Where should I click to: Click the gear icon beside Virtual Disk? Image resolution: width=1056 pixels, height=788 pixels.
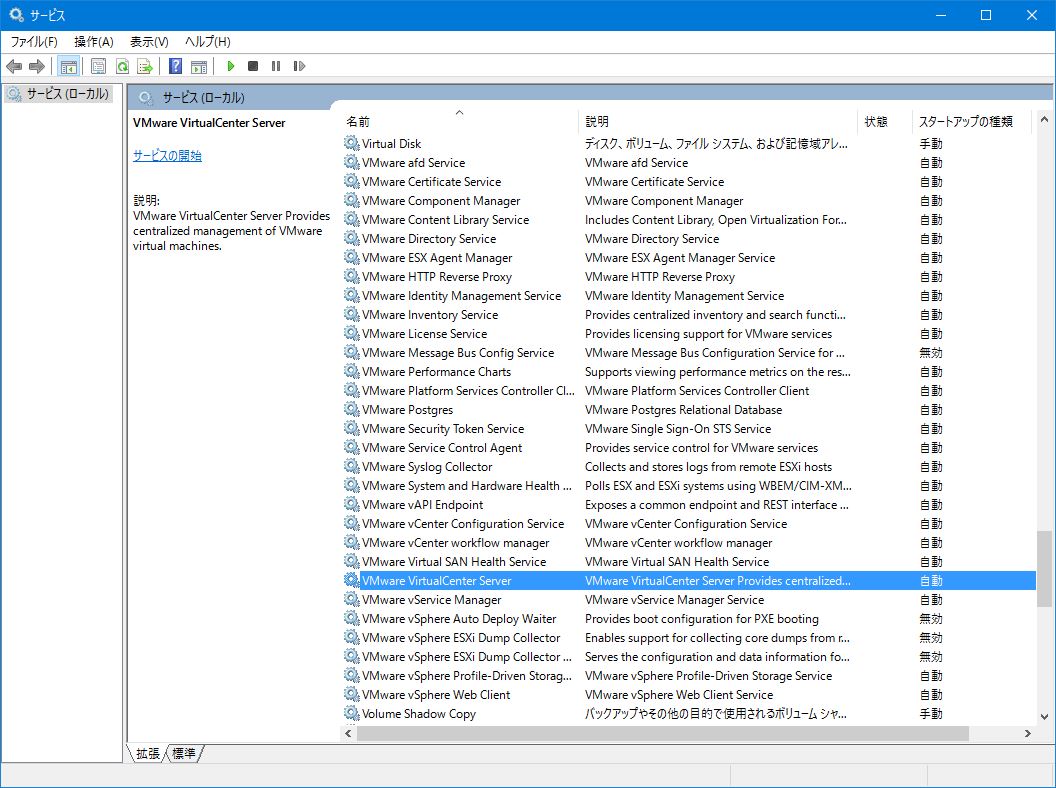[352, 143]
